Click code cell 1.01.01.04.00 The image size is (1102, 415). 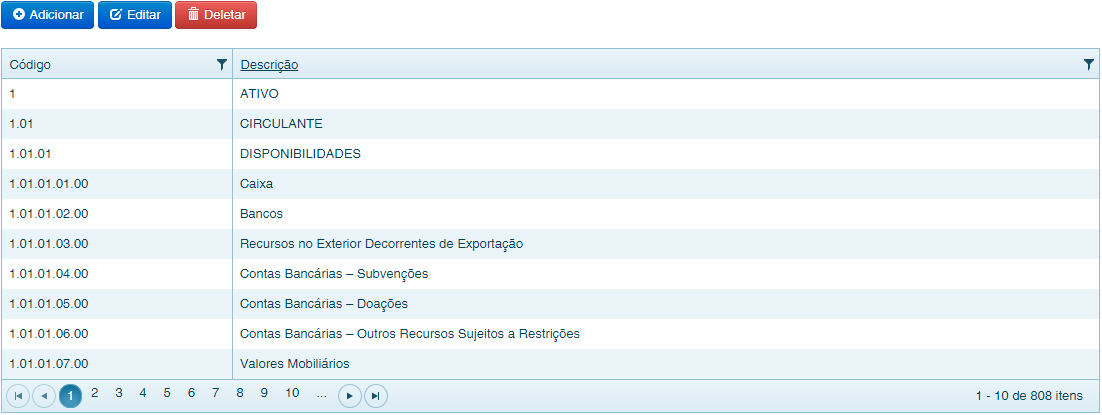(117, 274)
